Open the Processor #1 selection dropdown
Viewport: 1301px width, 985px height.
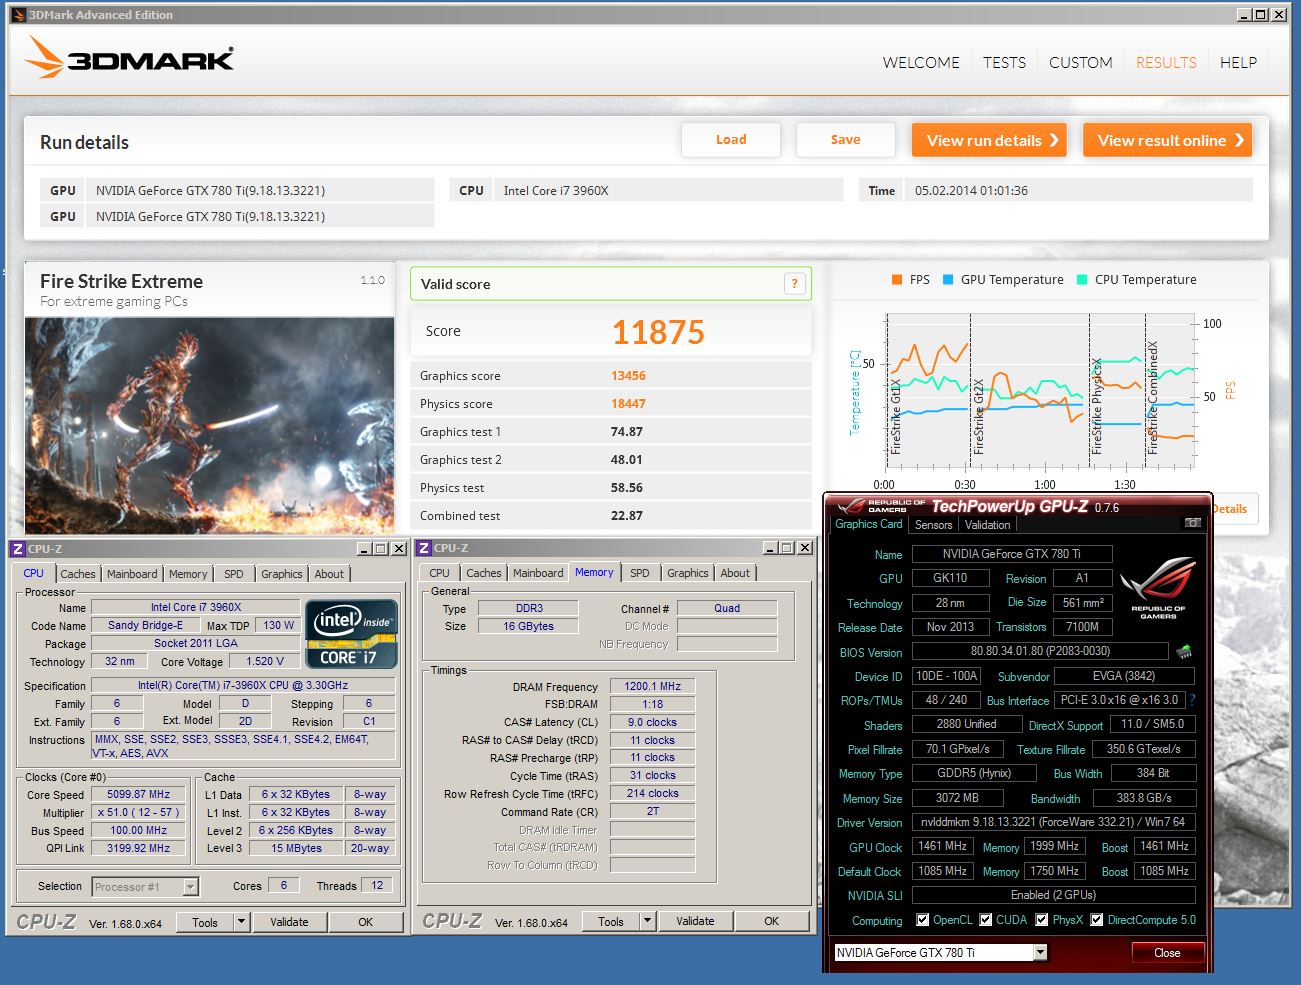tap(191, 887)
